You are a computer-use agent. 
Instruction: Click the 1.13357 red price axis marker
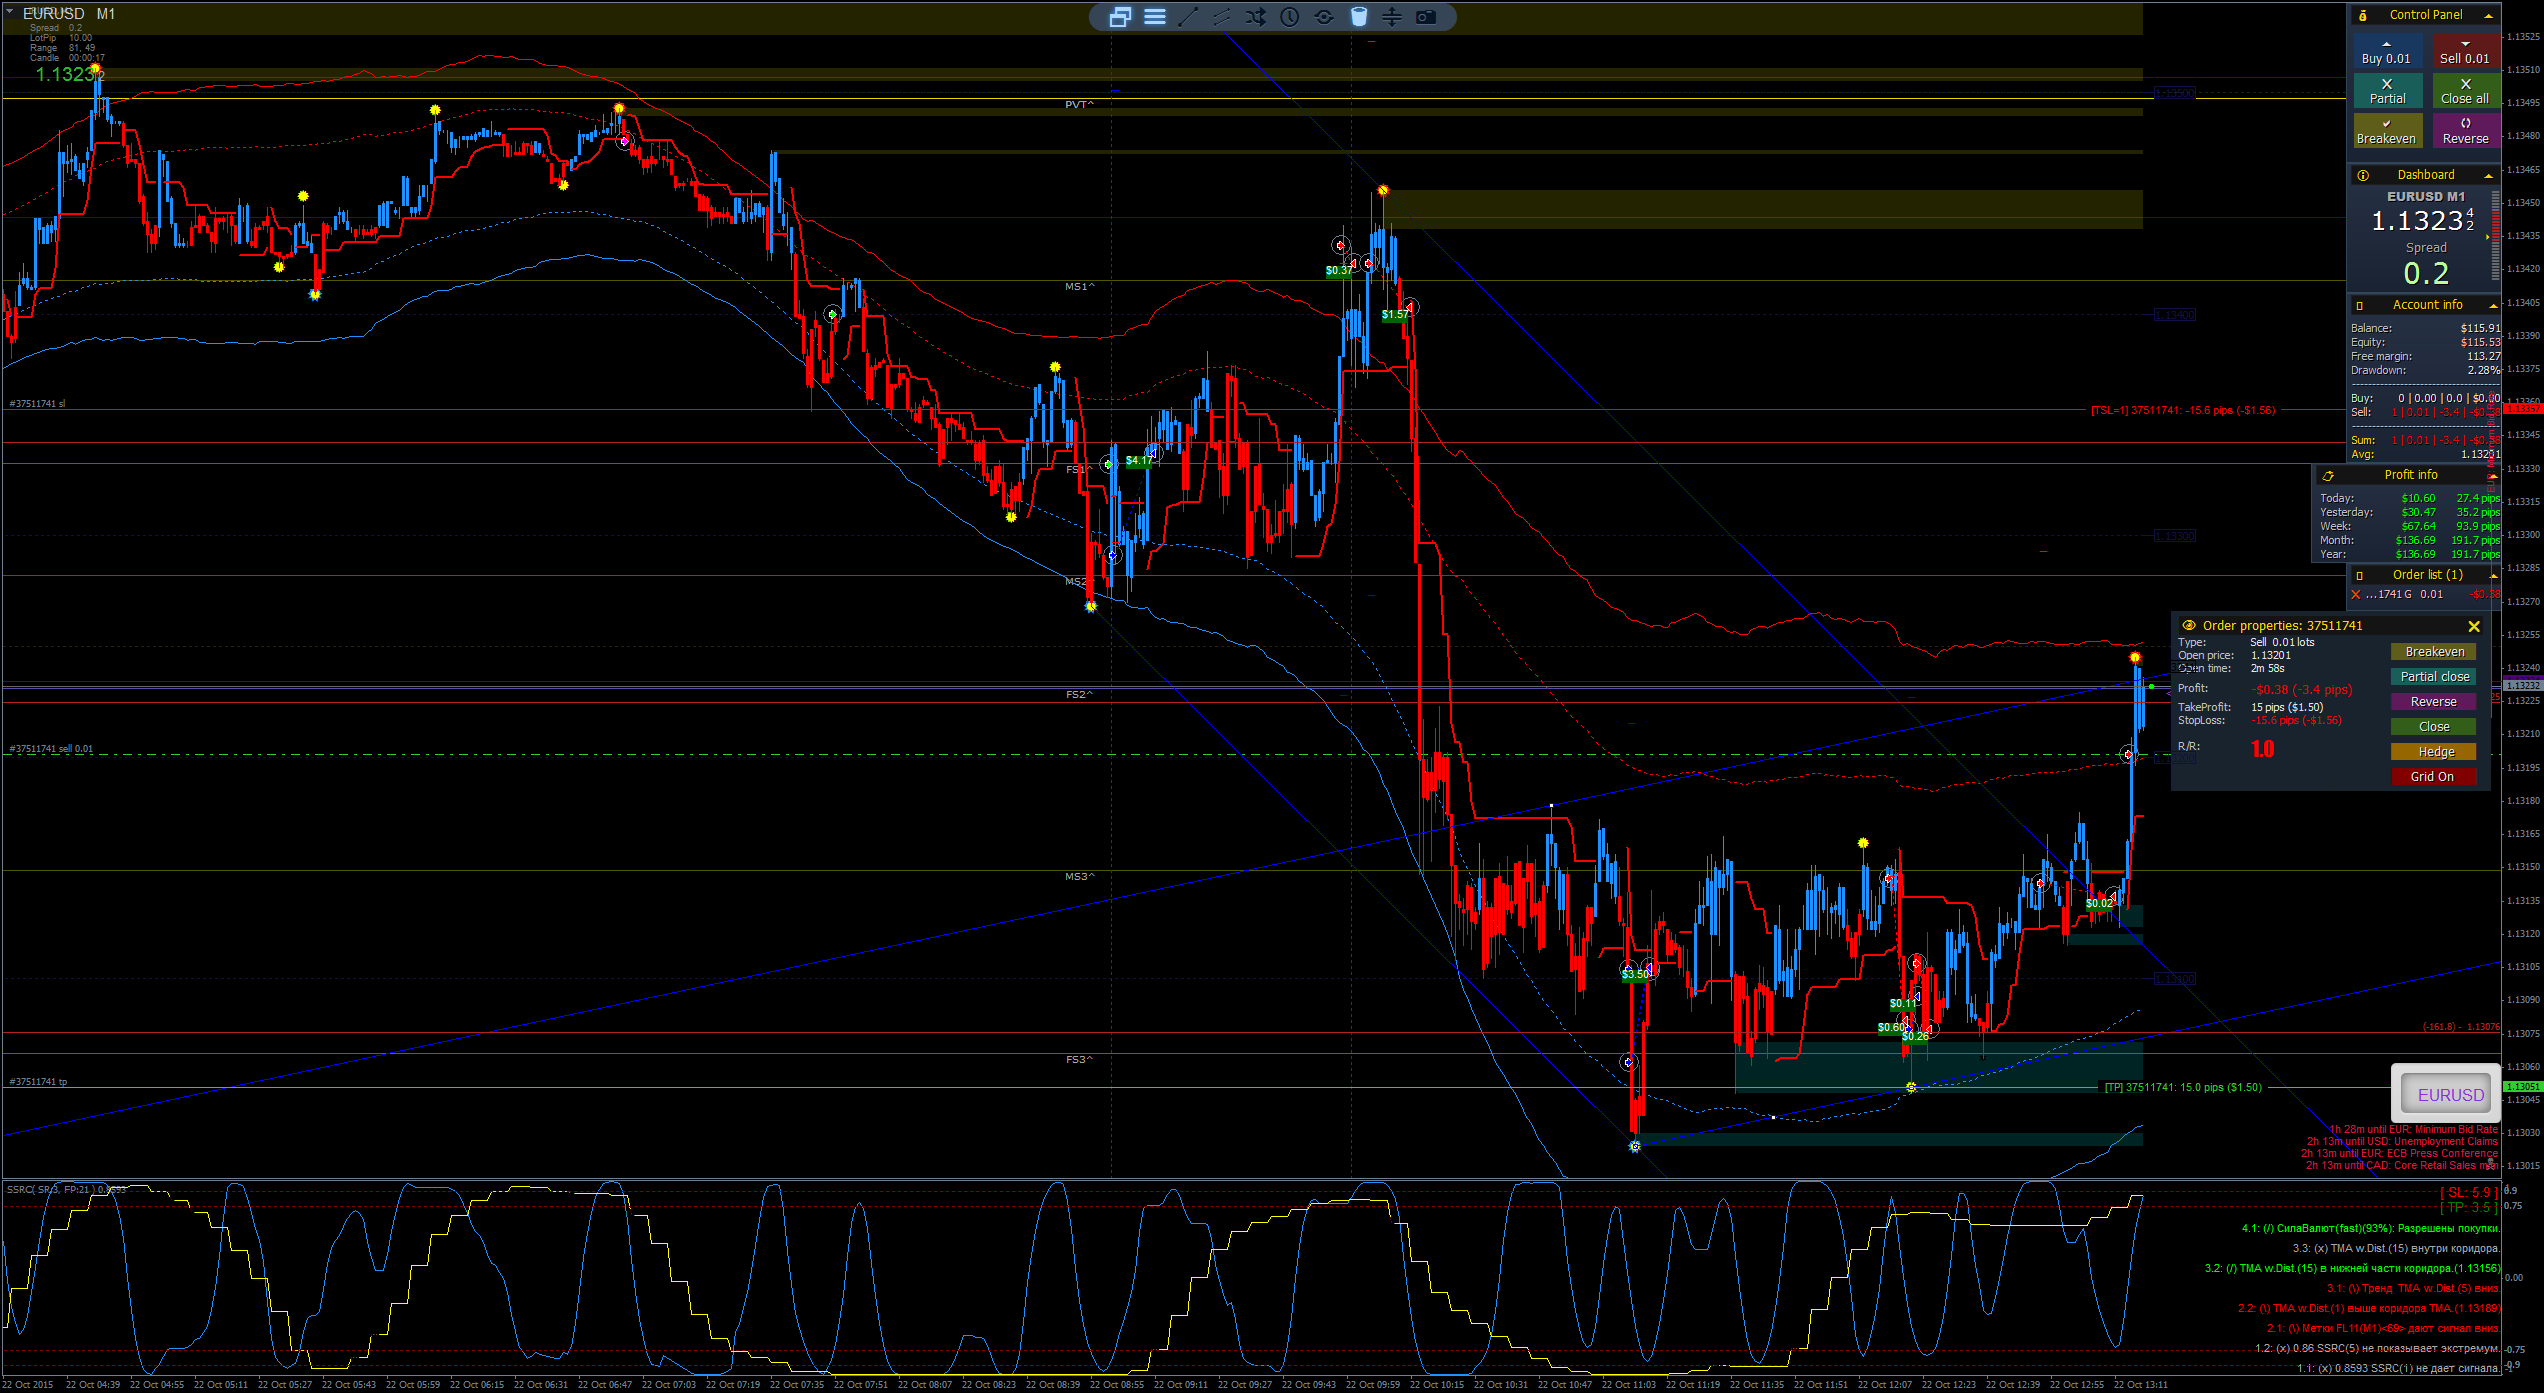pyautogui.click(x=2522, y=409)
